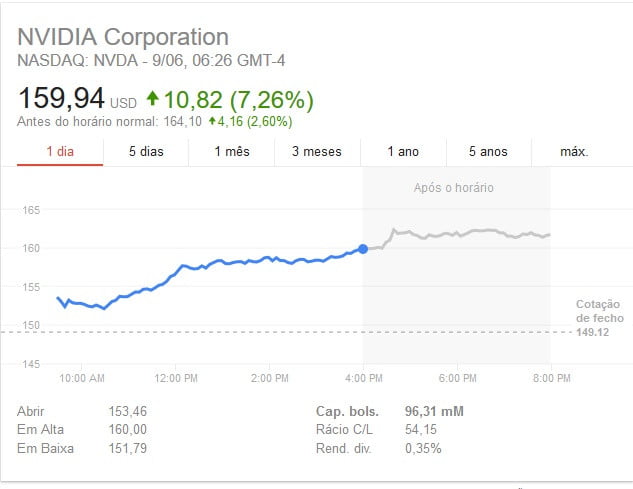Click the "NVIDIA Corporation" title
633x489 pixels.
tap(123, 38)
